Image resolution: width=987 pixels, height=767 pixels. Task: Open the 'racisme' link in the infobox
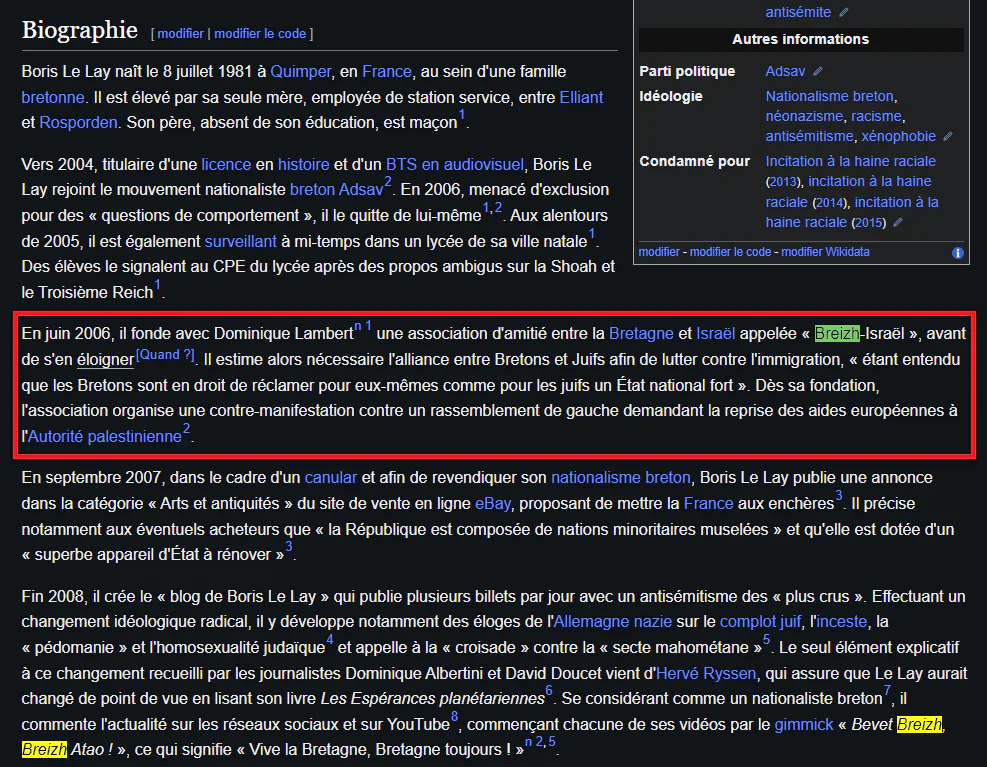point(877,116)
